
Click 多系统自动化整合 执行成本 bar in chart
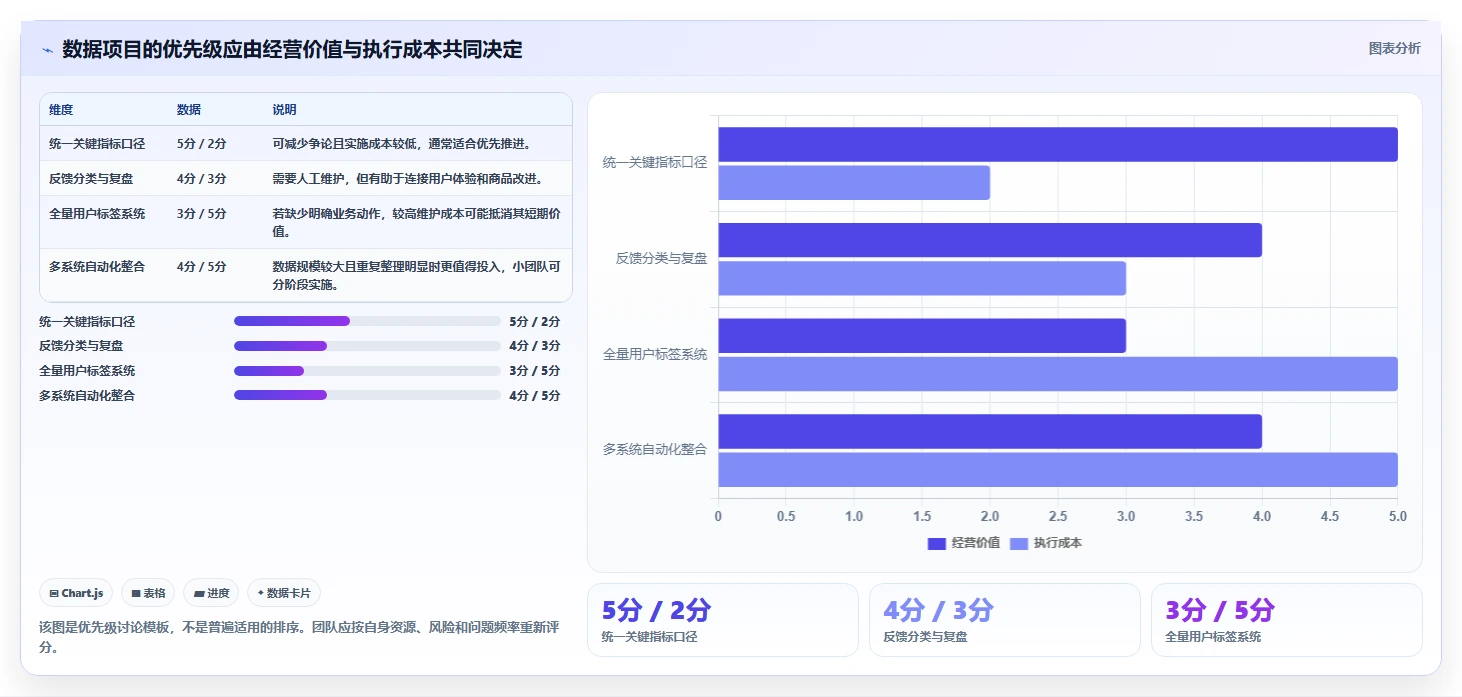point(1058,470)
